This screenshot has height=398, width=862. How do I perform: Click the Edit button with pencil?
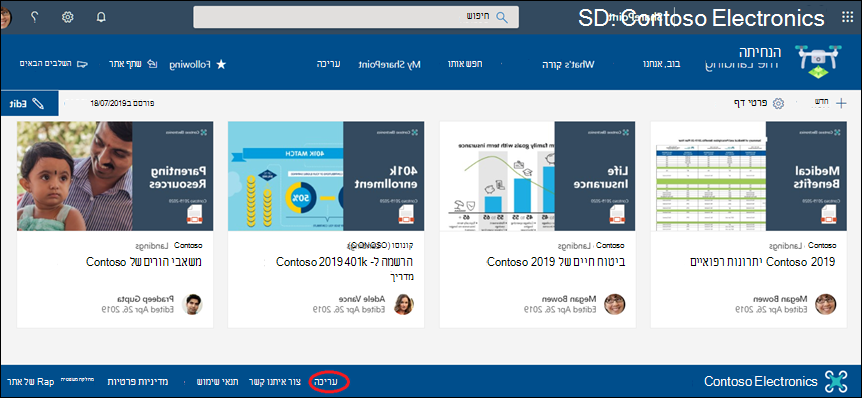29,103
